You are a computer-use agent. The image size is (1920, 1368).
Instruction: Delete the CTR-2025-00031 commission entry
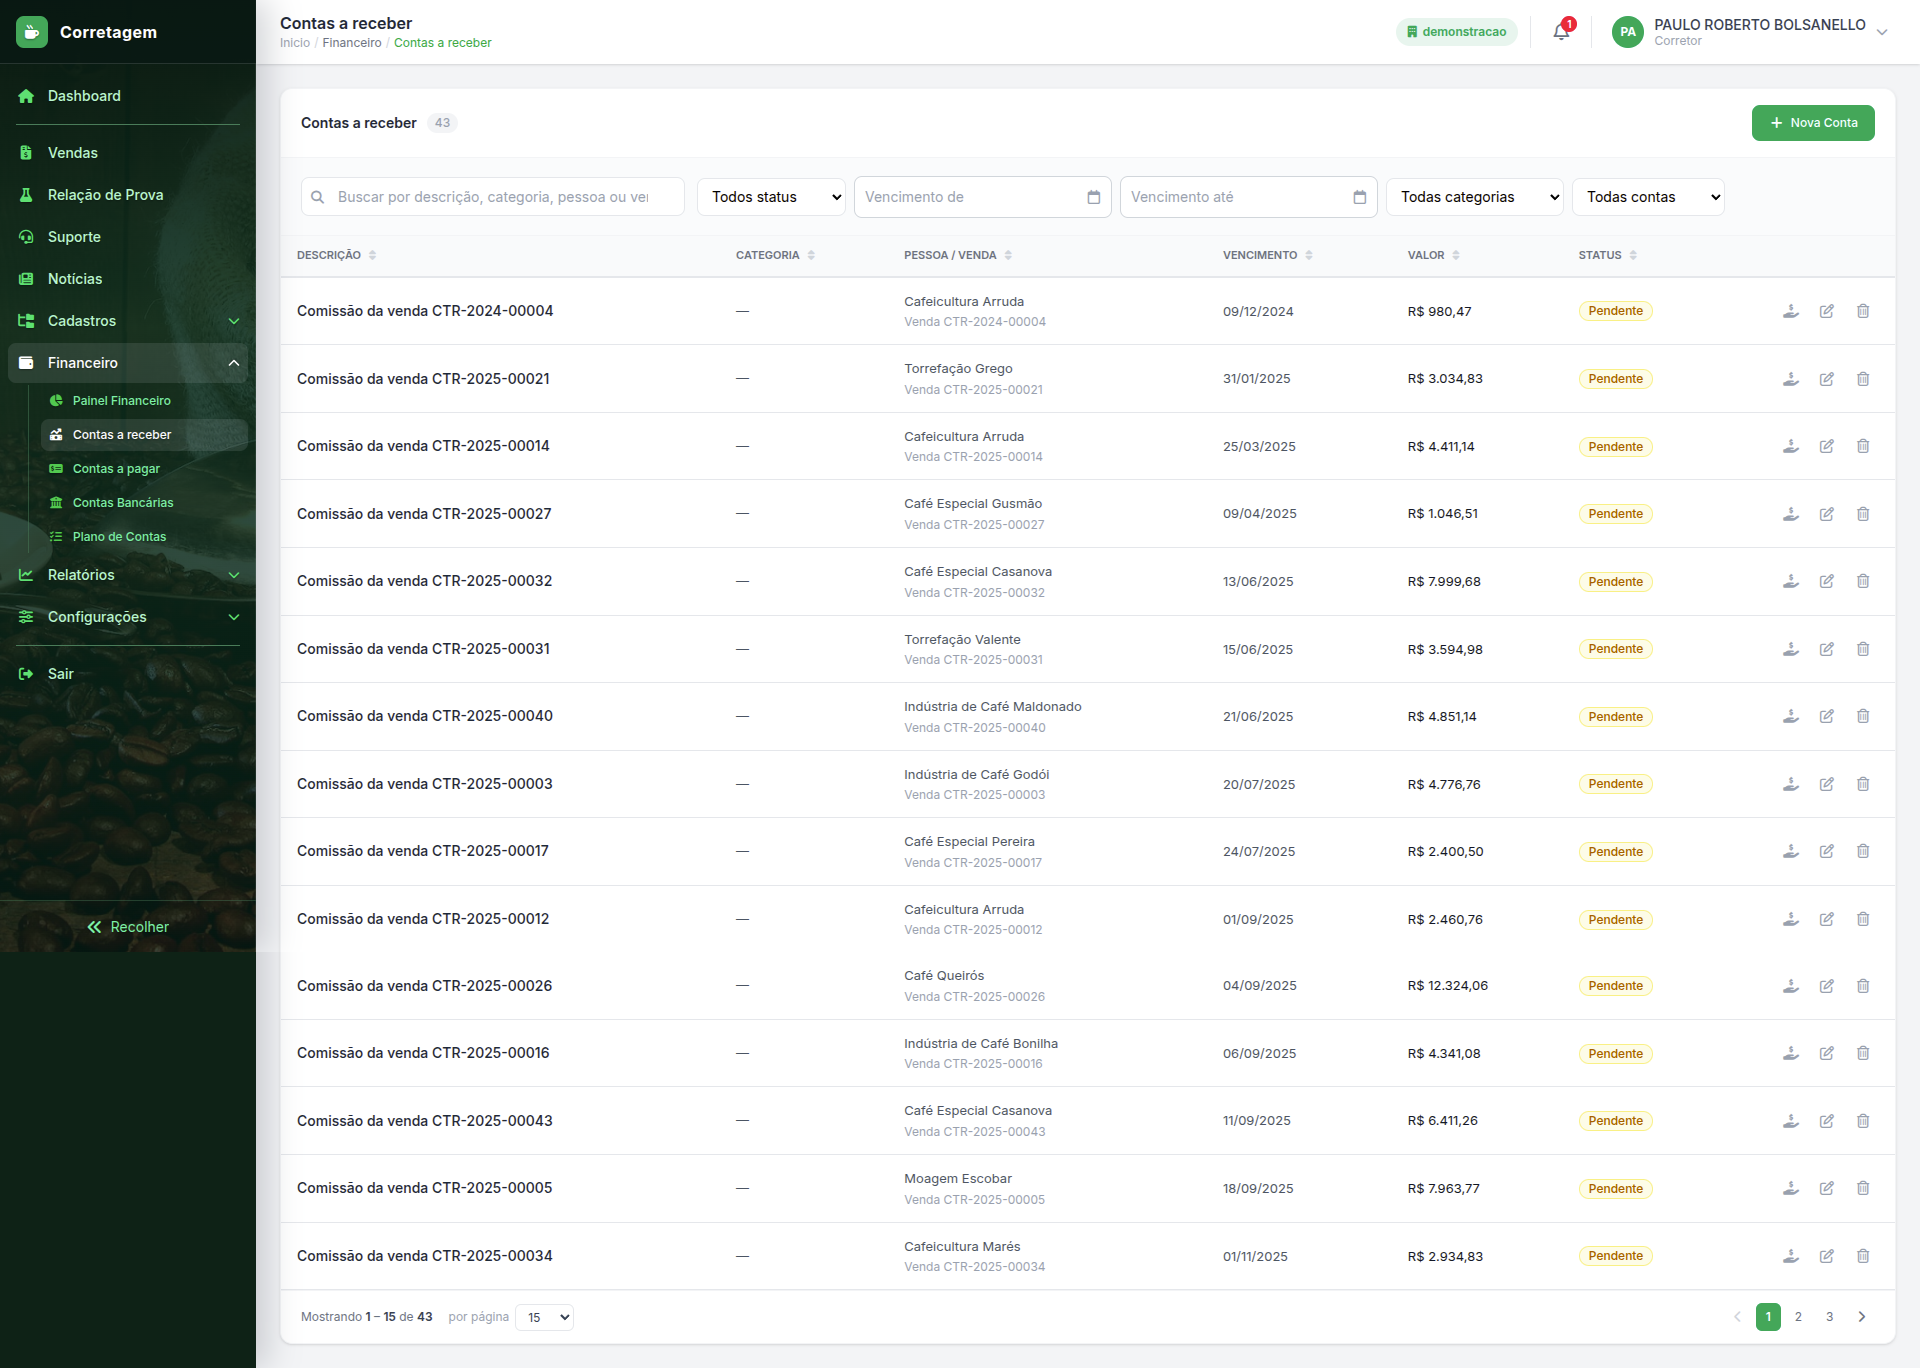click(x=1863, y=649)
